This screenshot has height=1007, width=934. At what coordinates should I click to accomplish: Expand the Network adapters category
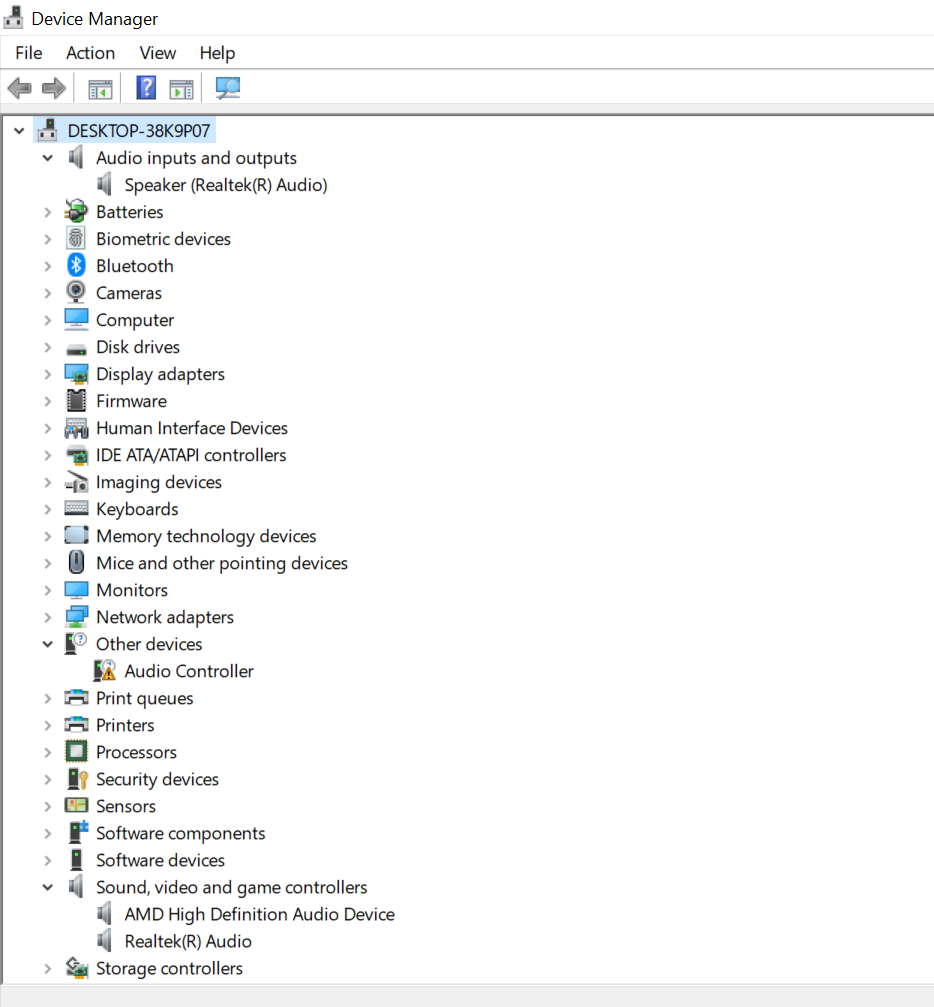48,616
